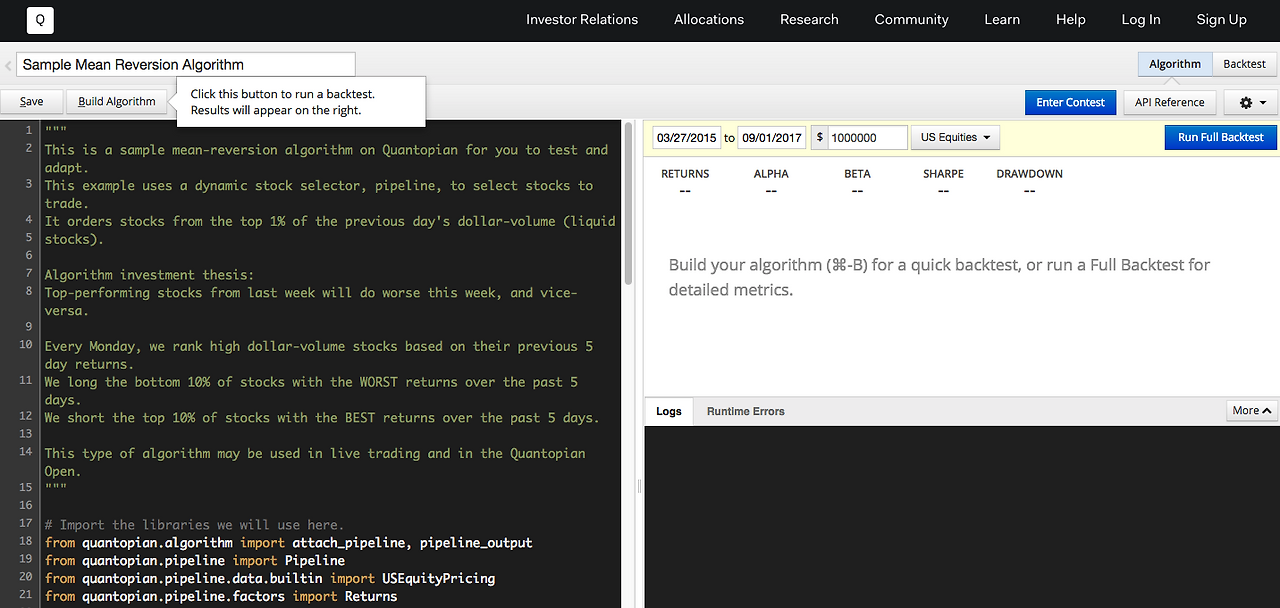Image resolution: width=1280 pixels, height=608 pixels.
Task: Click code line importing attach_pipeline
Action: [289, 543]
